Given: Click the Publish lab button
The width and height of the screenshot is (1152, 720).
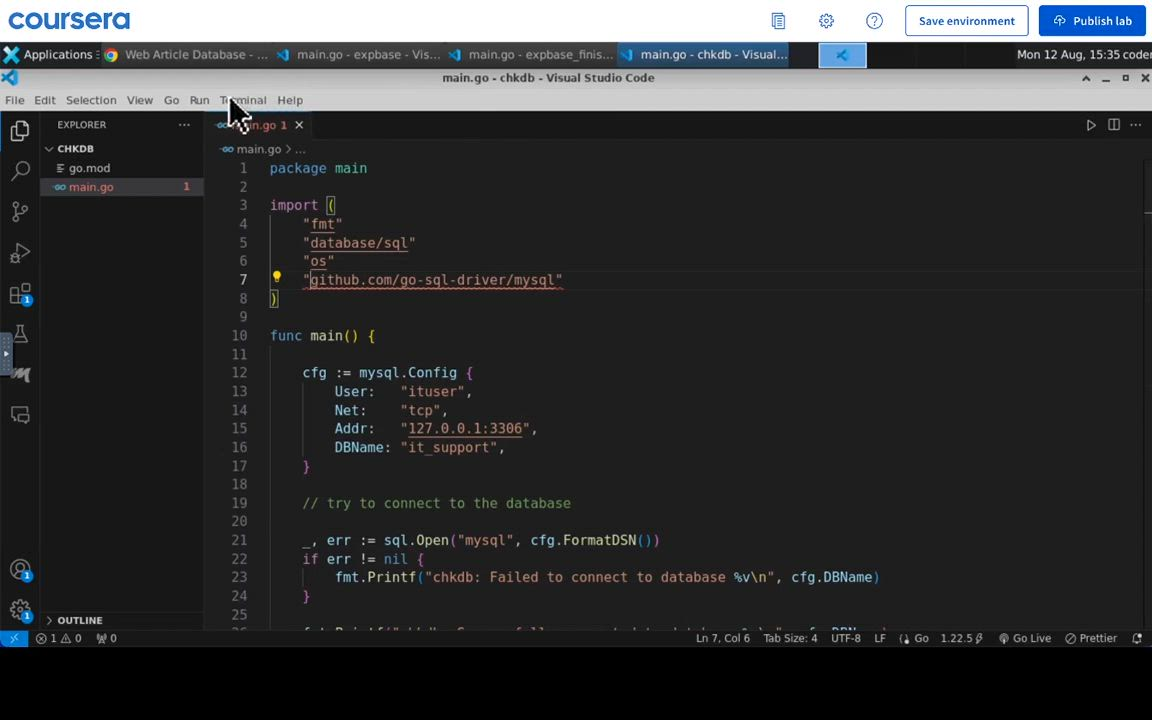Looking at the screenshot, I should (x=1091, y=21).
